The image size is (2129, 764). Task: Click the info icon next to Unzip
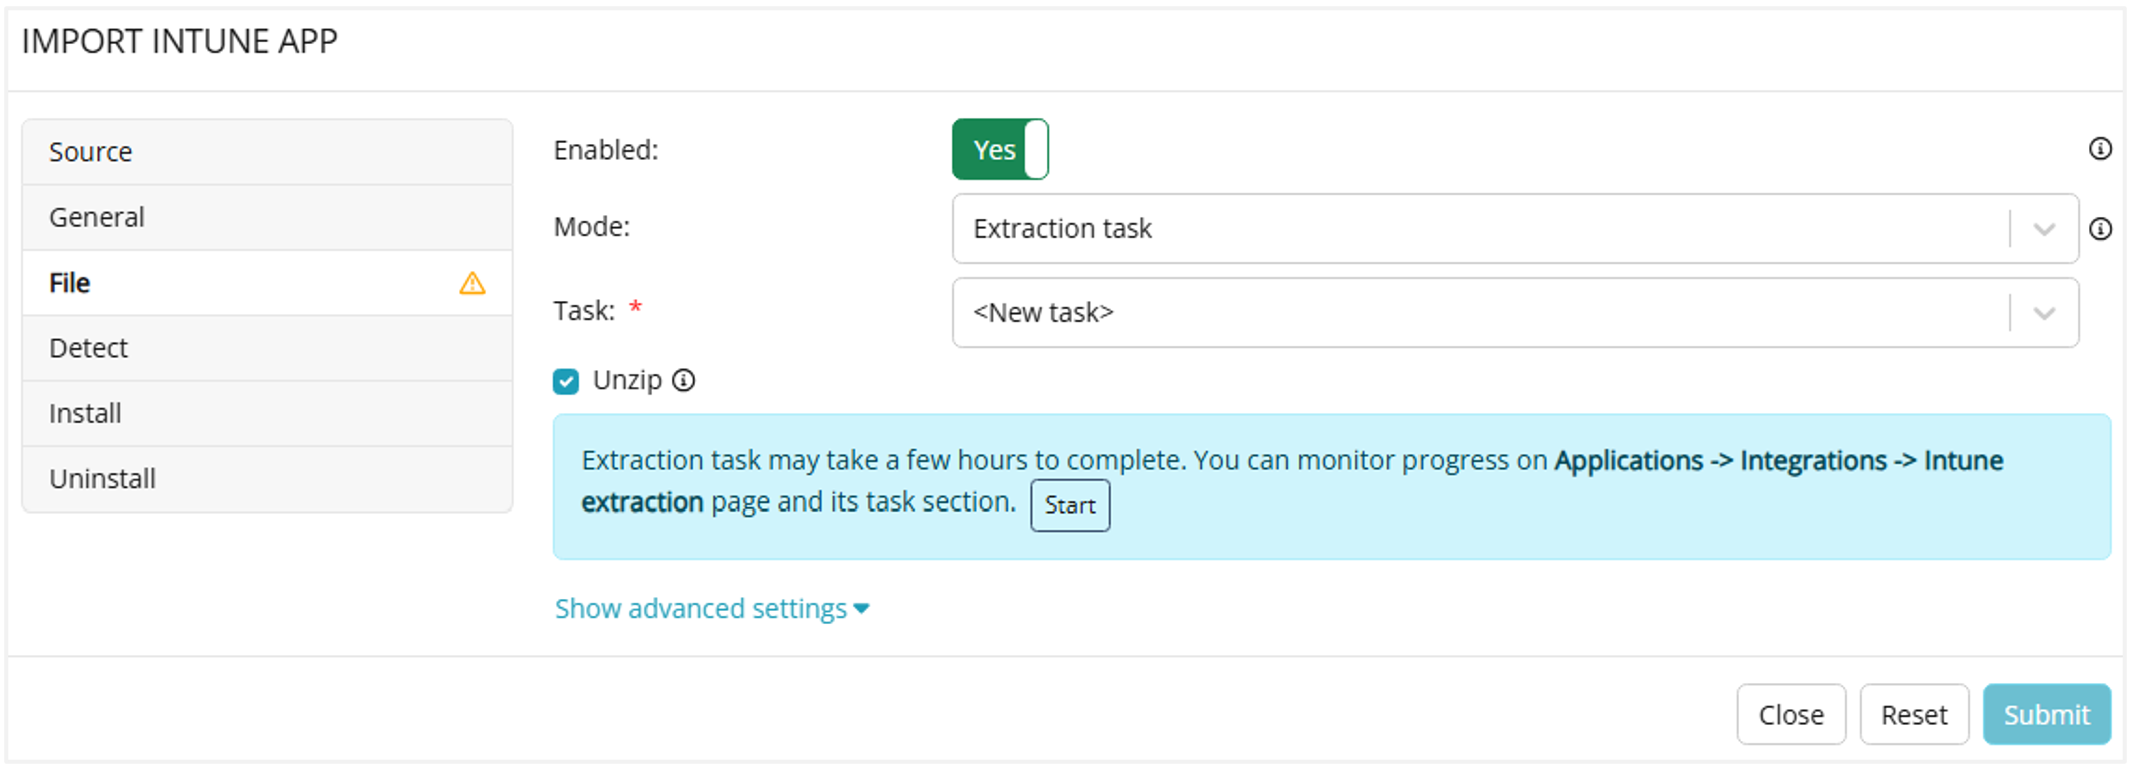[x=684, y=380]
